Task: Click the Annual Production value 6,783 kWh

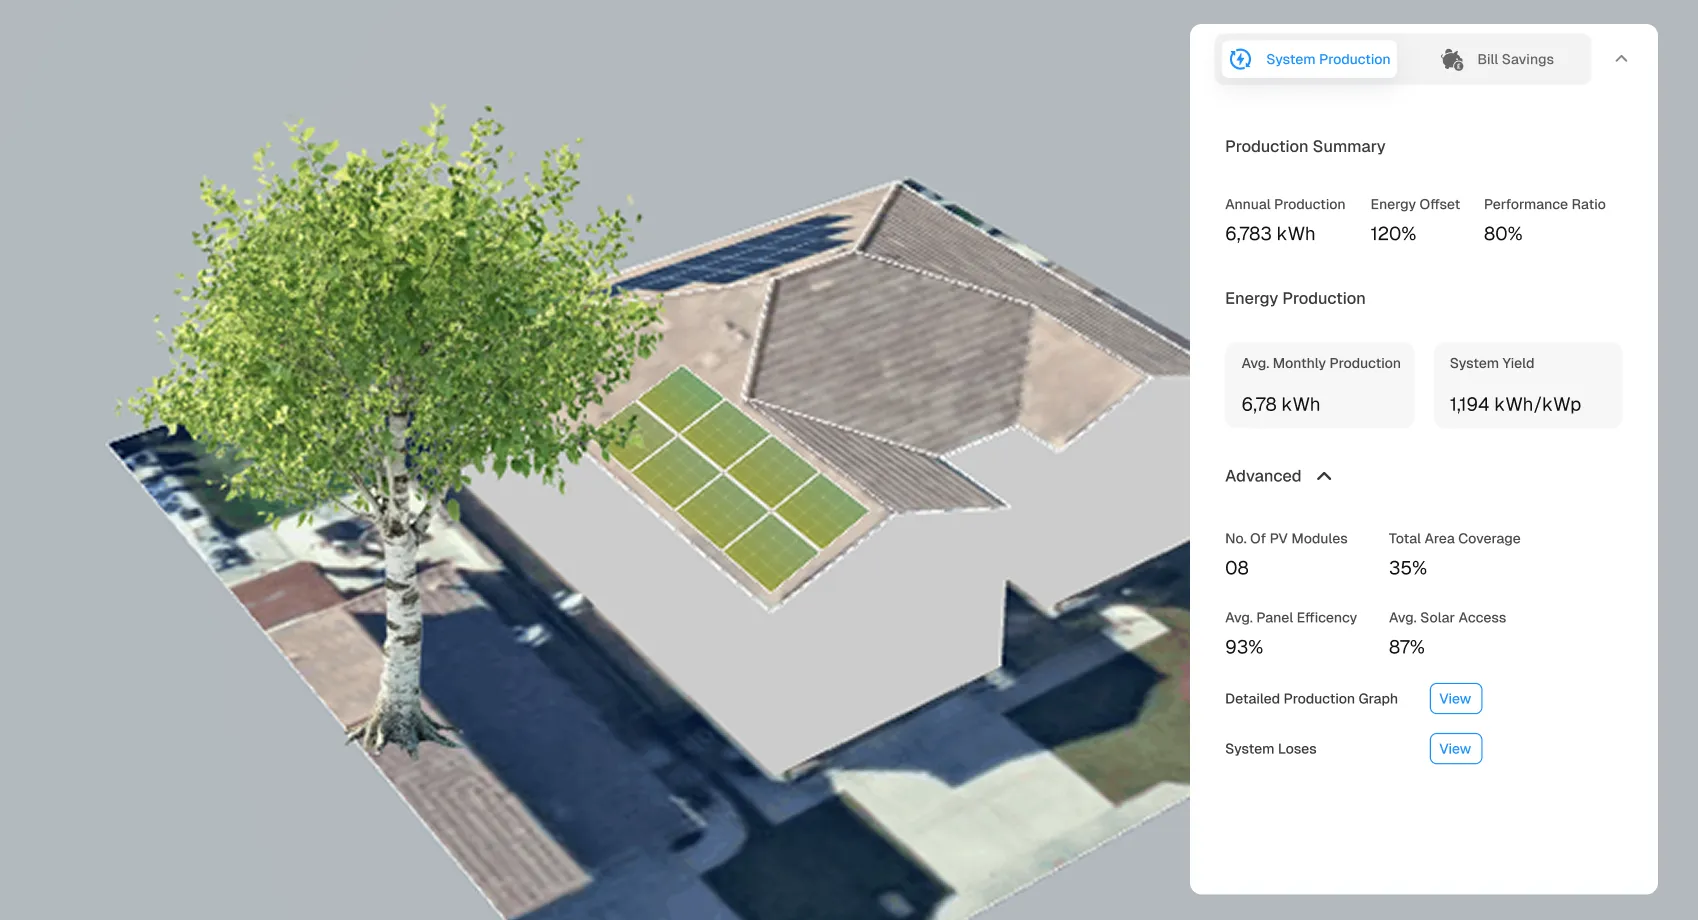Action: (1270, 234)
